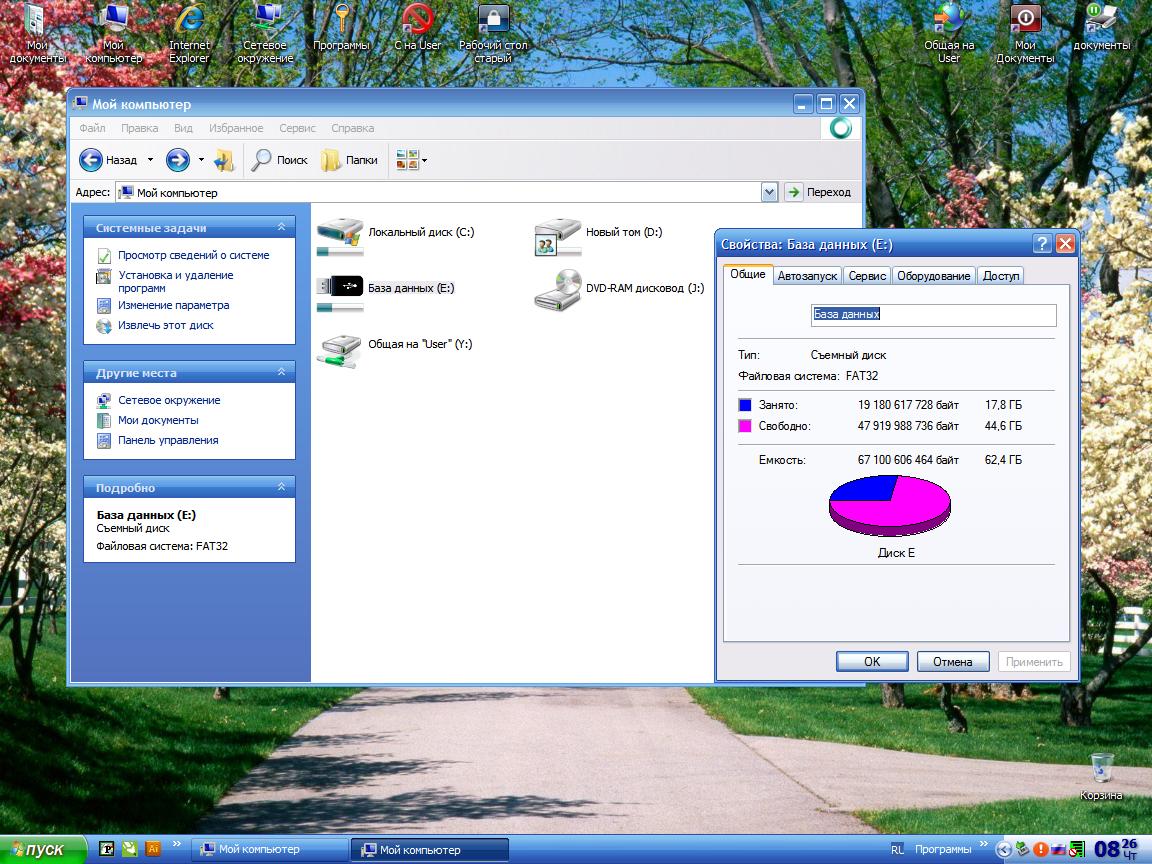Image resolution: width=1152 pixels, height=864 pixels.
Task: Click the RL language indicator
Action: pos(897,849)
